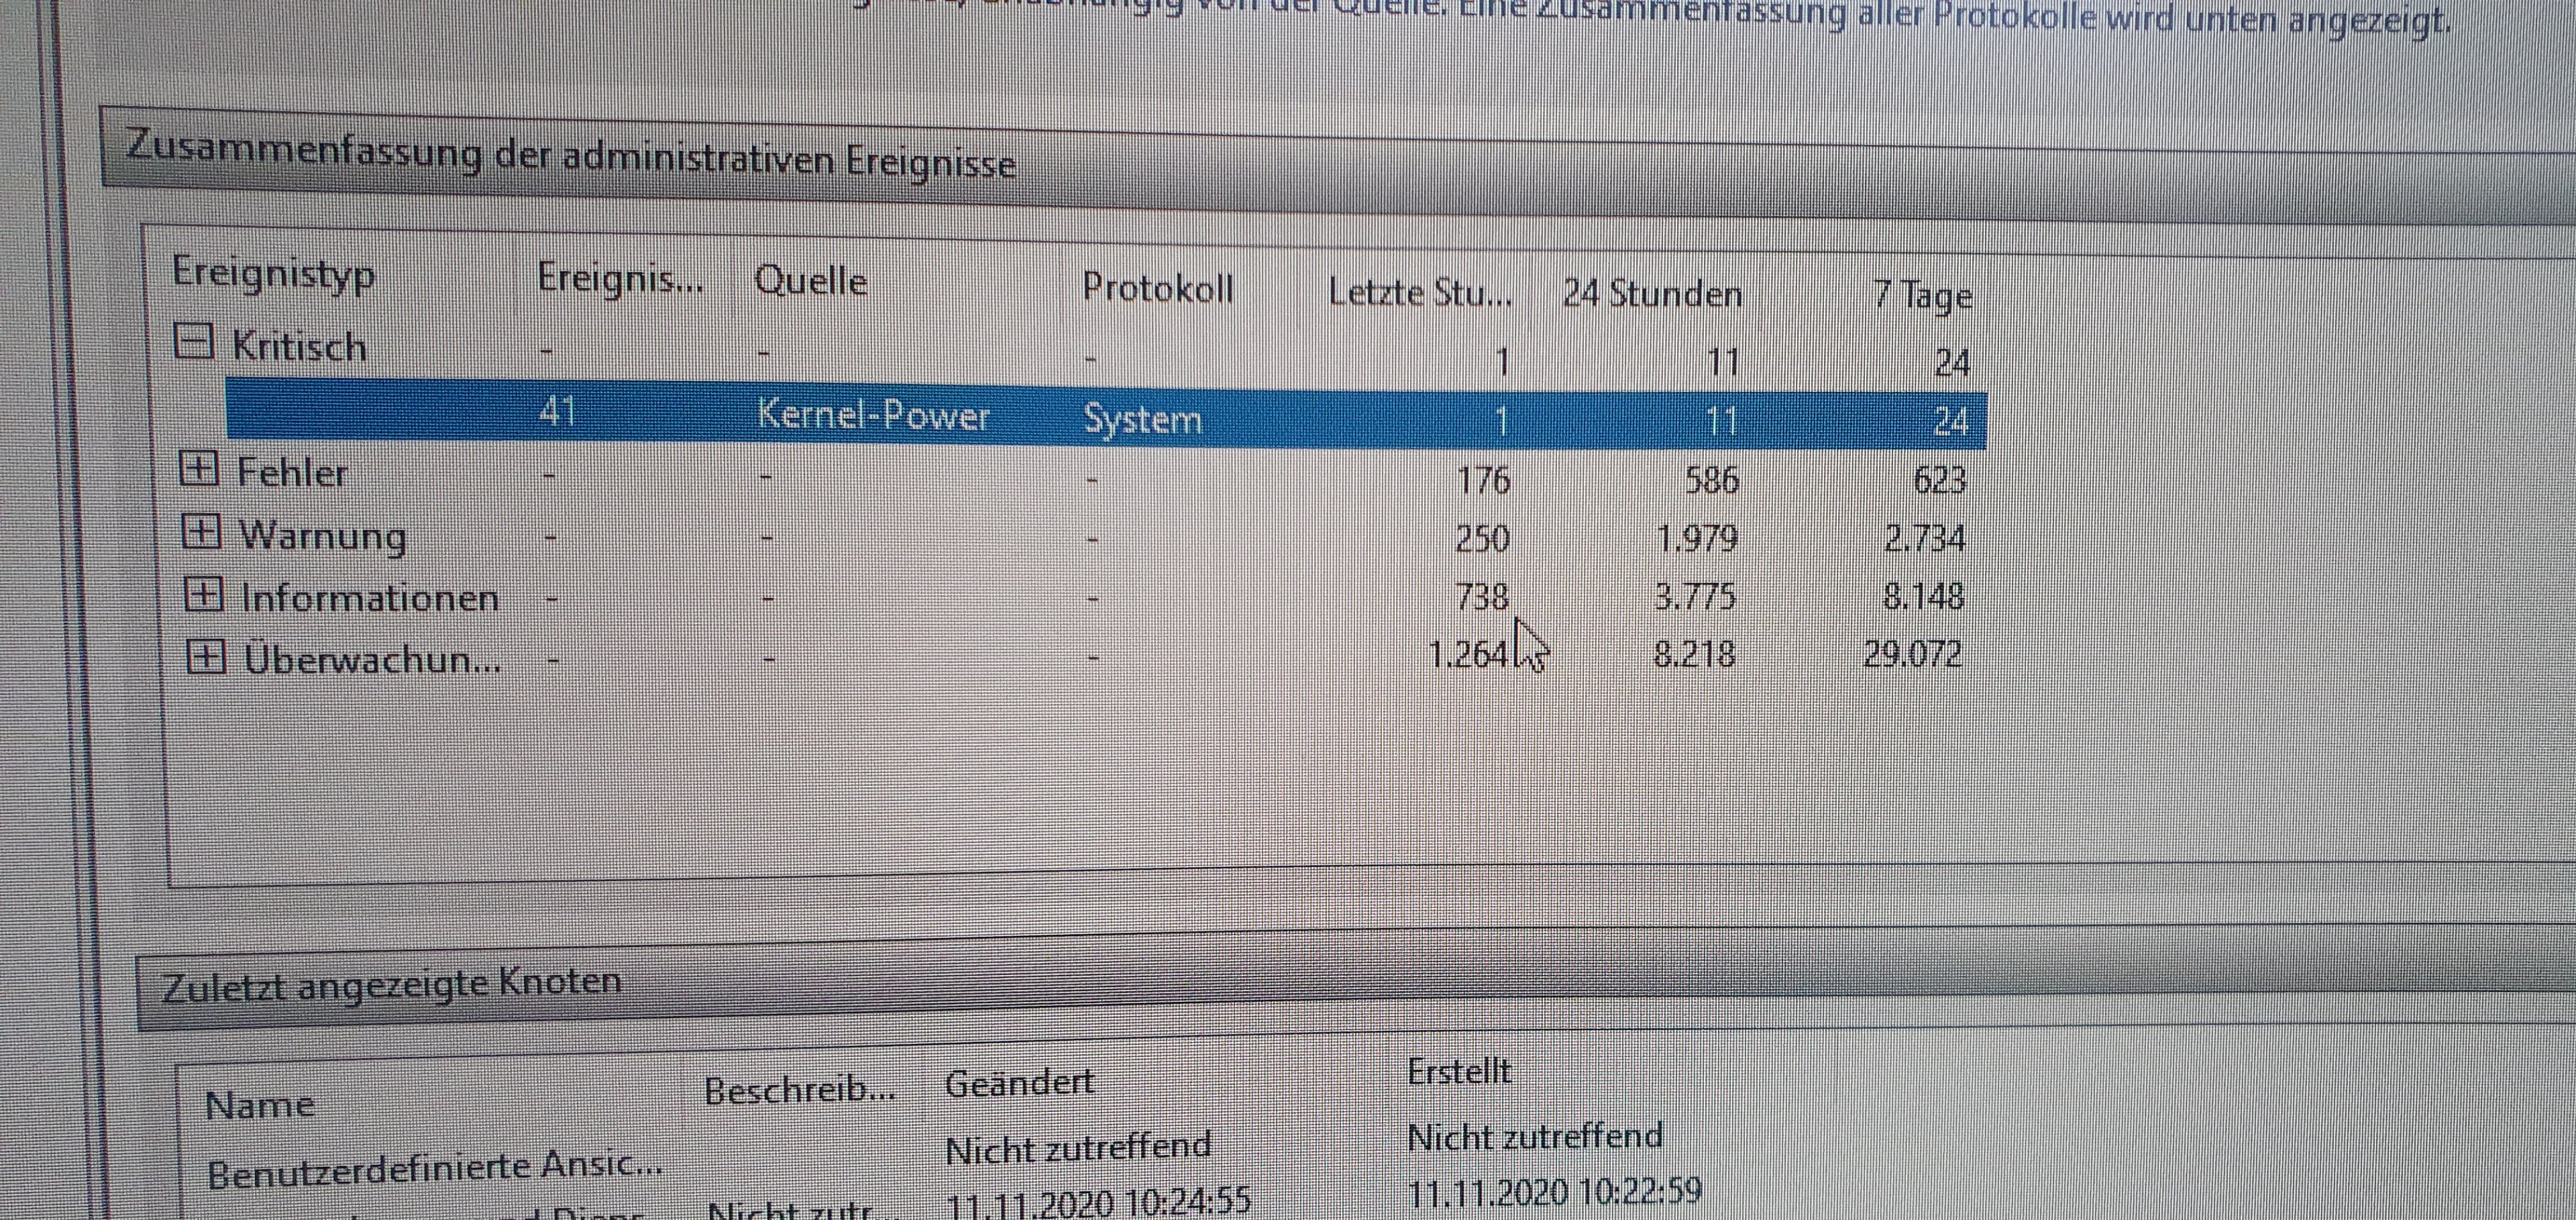The height and width of the screenshot is (1220, 2576).
Task: Sort by the 7 Tage column
Action: click(1921, 297)
